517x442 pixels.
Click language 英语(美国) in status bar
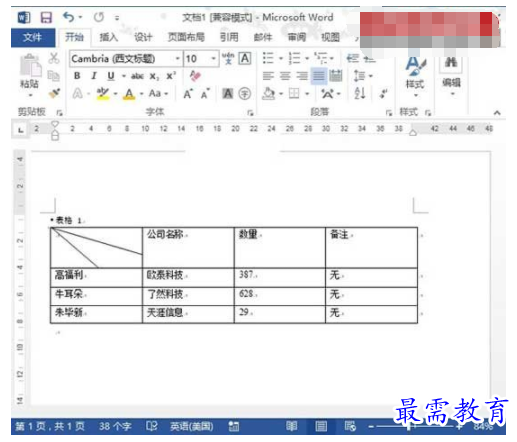coord(191,426)
